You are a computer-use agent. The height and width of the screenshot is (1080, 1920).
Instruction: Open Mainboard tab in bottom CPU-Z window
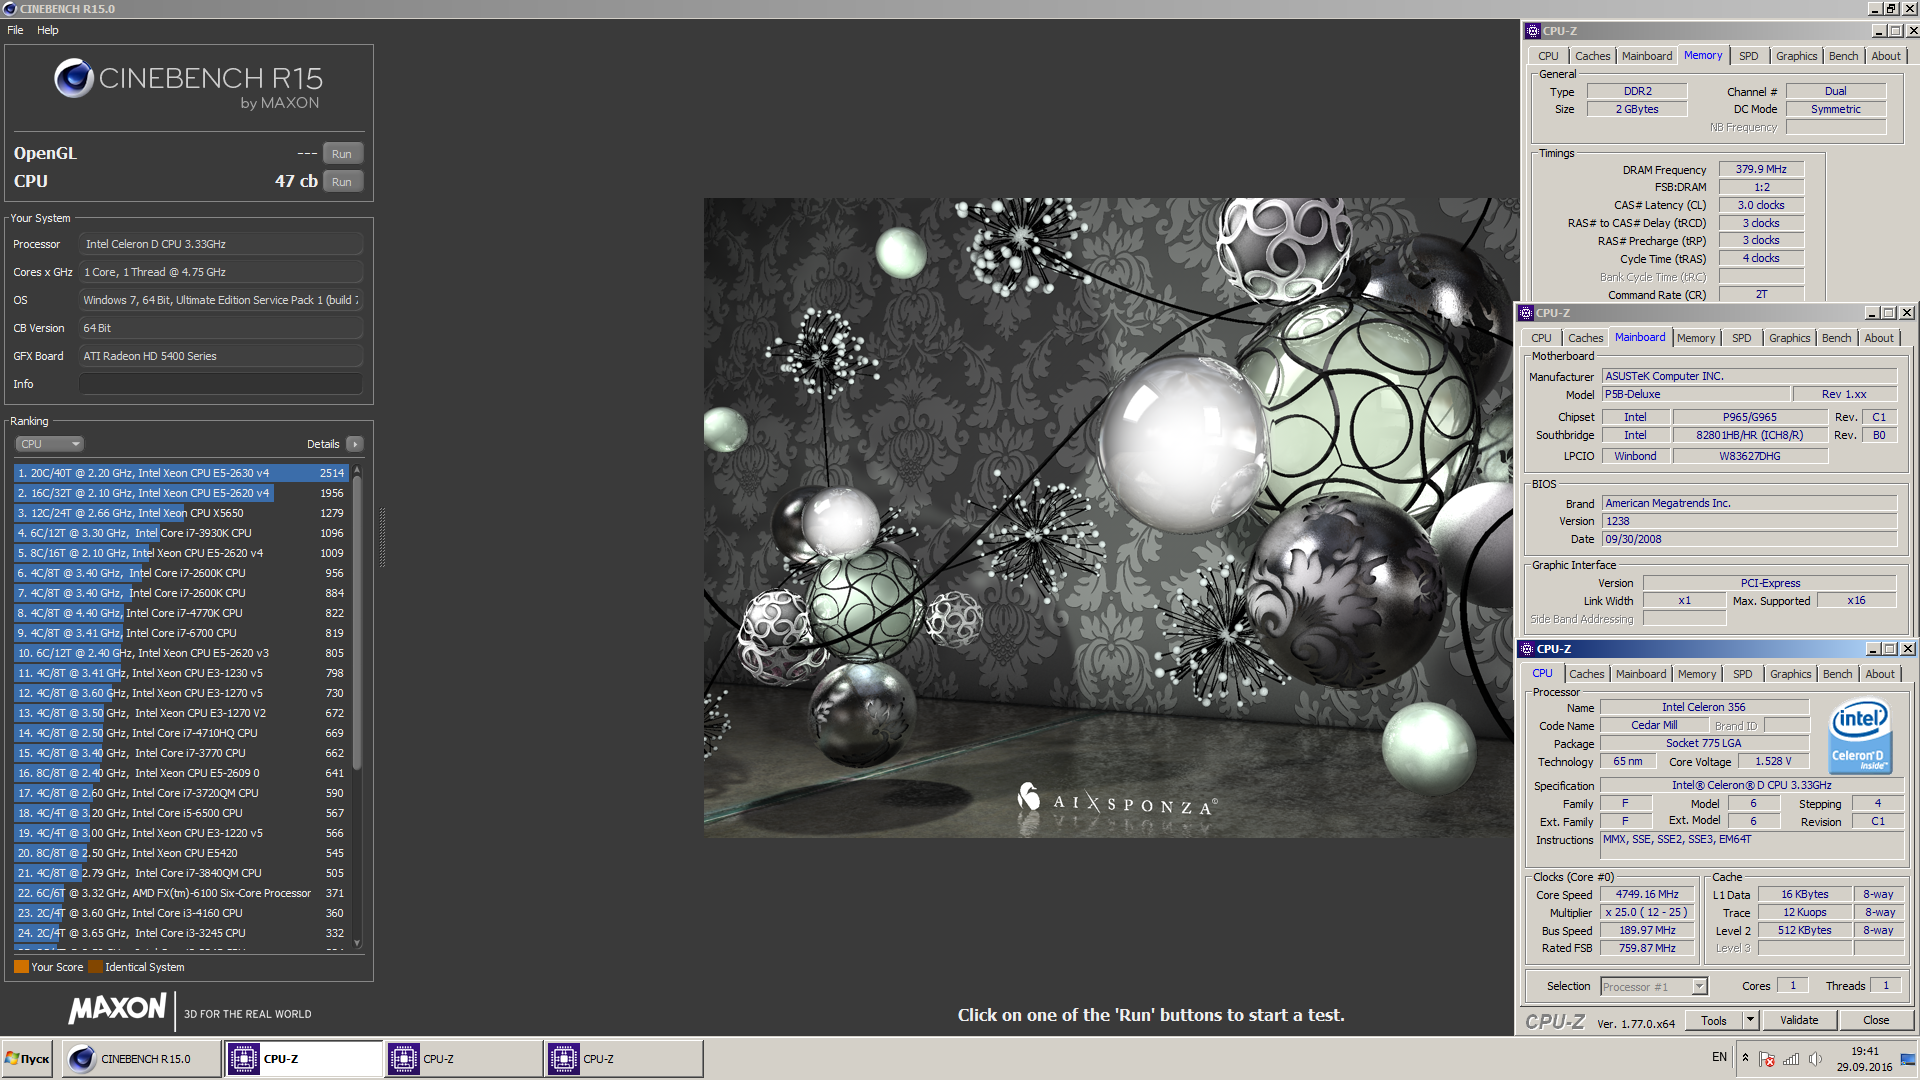[x=1641, y=674]
